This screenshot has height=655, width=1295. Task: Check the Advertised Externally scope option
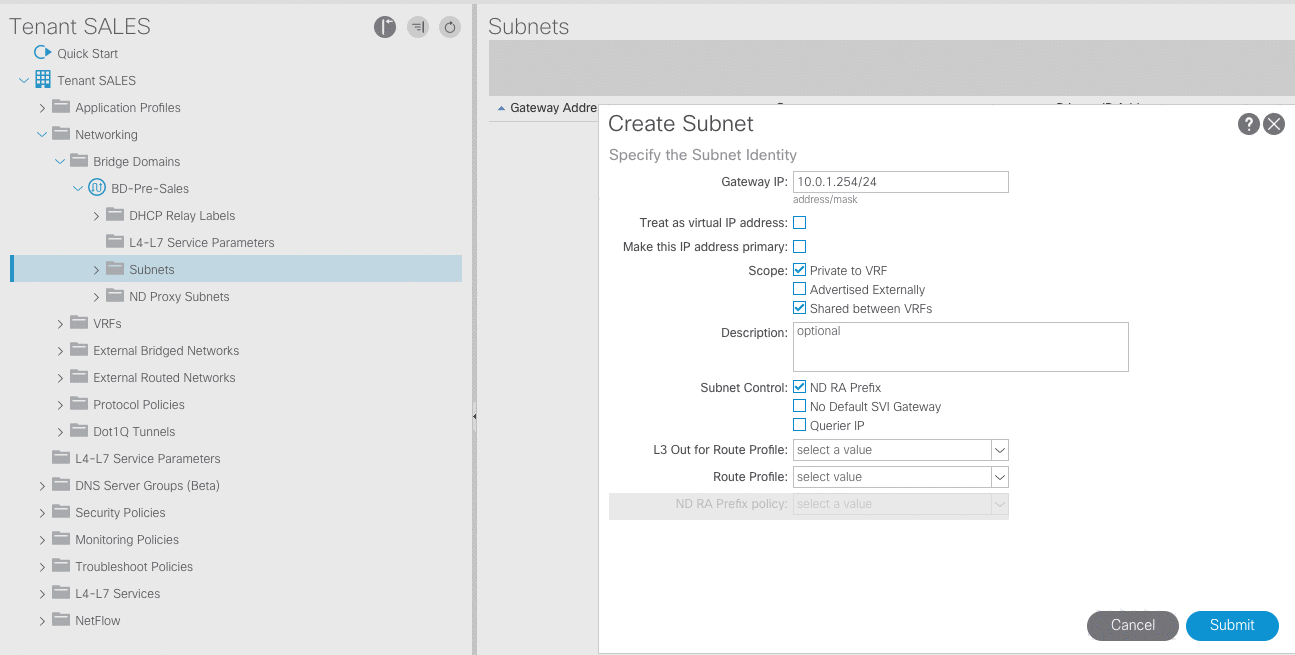799,290
